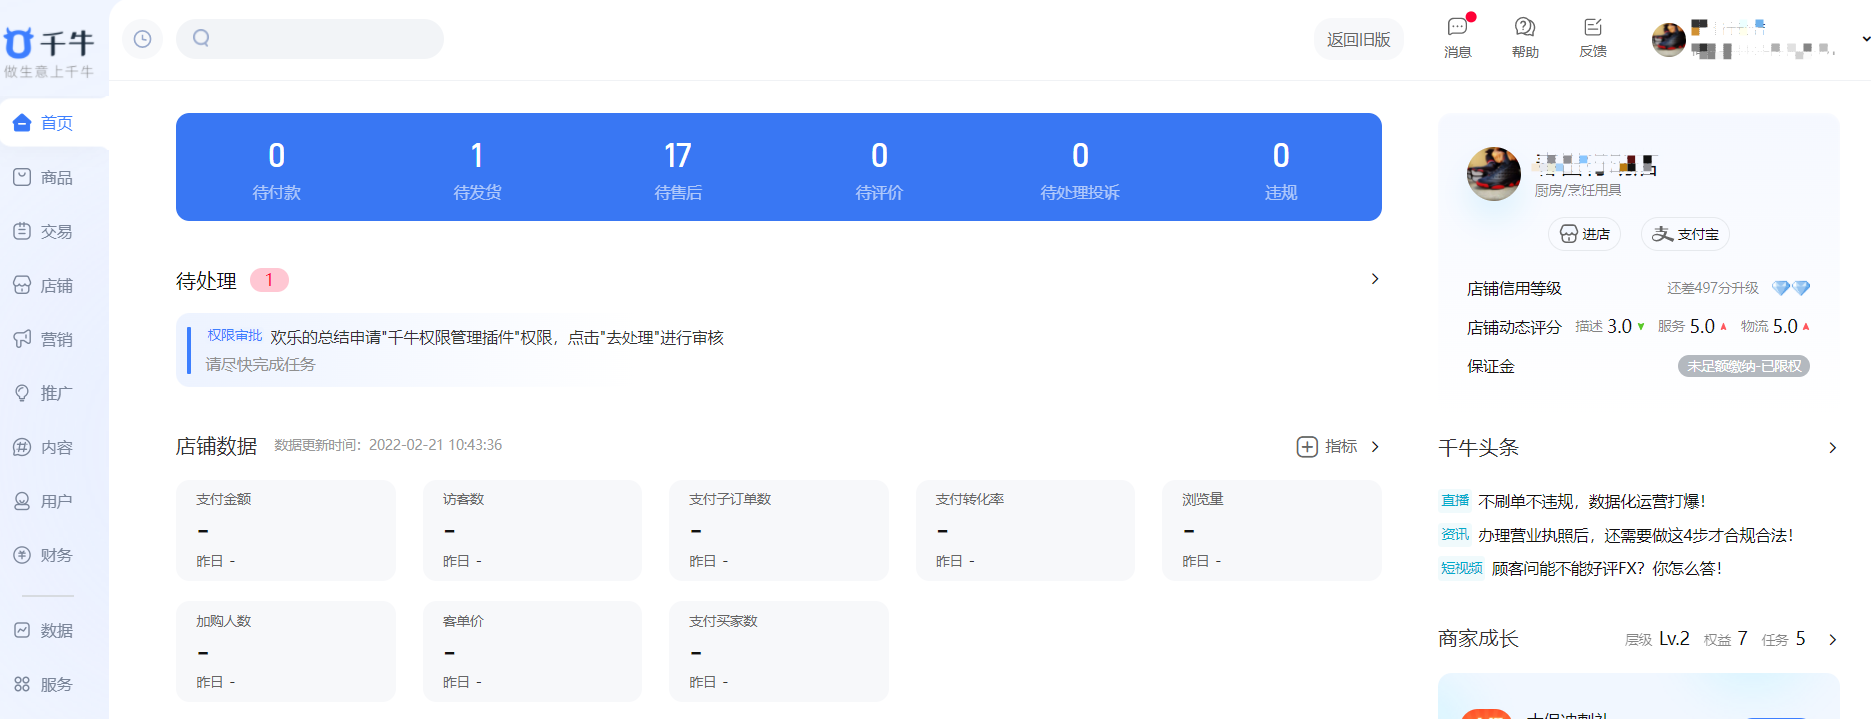Click the clock history icon beside search
Viewport: 1871px width, 719px height.
(142, 39)
